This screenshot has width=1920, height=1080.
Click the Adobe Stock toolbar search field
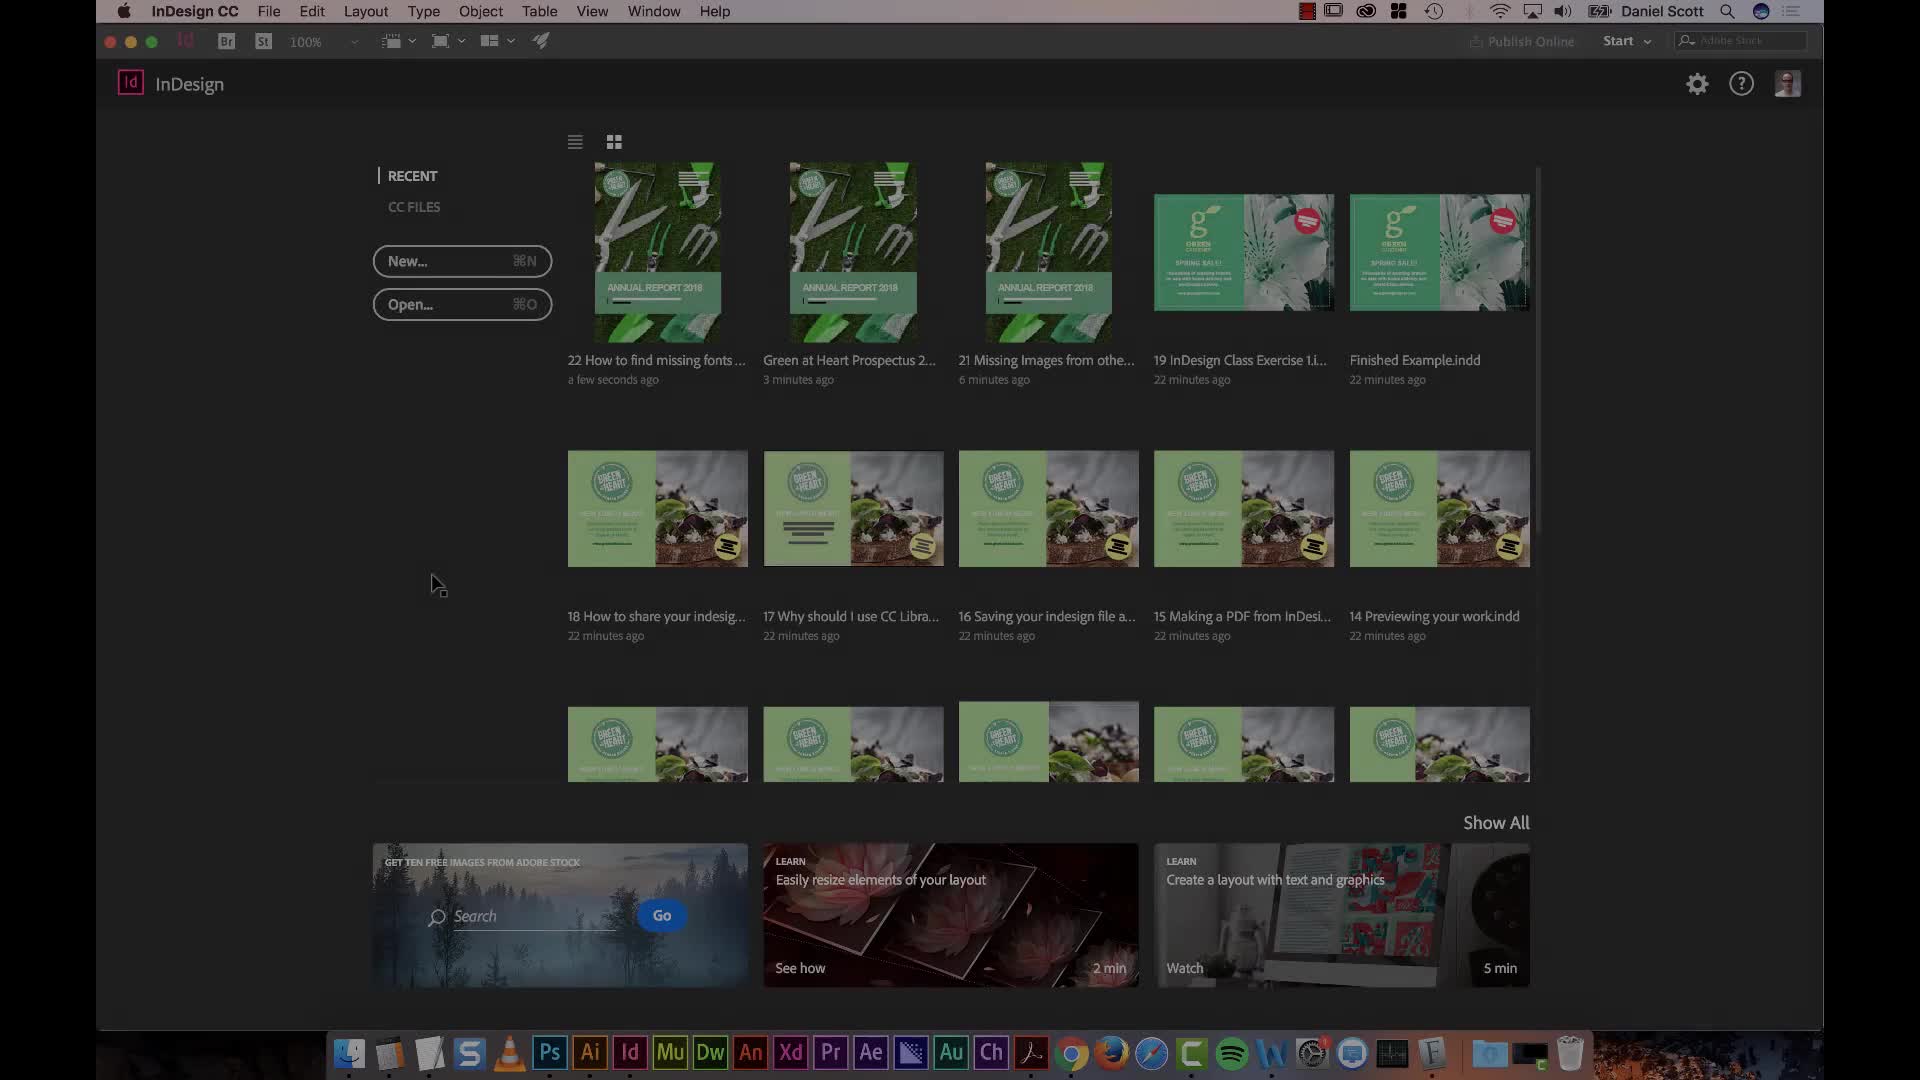click(1742, 41)
